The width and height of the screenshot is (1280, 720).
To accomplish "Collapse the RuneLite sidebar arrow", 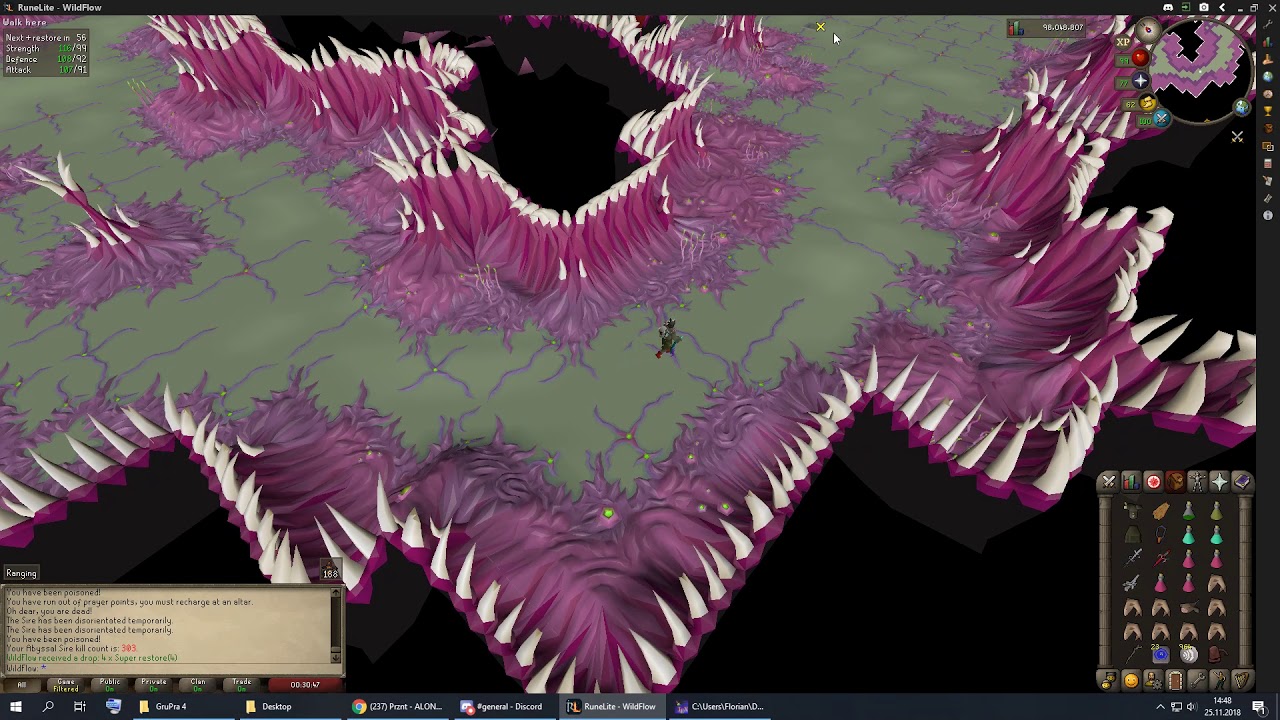I will 1222,7.
